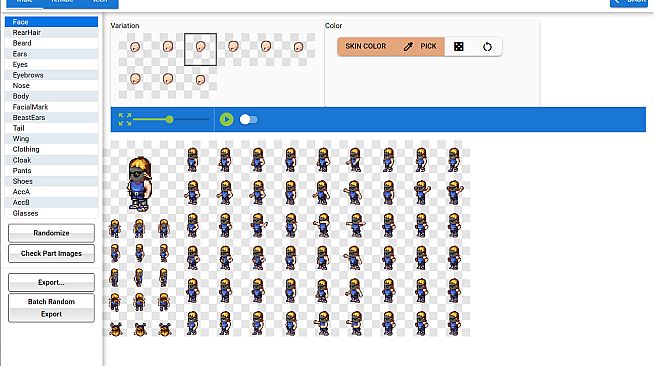The image size is (654, 366).
Task: Choose the first face variation in top row
Action: click(x=135, y=47)
